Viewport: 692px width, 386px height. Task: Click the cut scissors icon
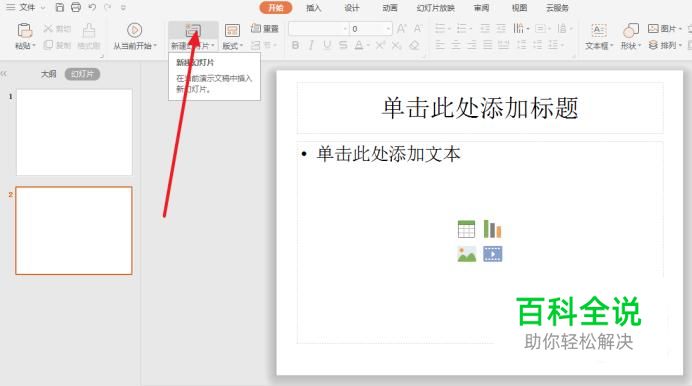[x=48, y=29]
